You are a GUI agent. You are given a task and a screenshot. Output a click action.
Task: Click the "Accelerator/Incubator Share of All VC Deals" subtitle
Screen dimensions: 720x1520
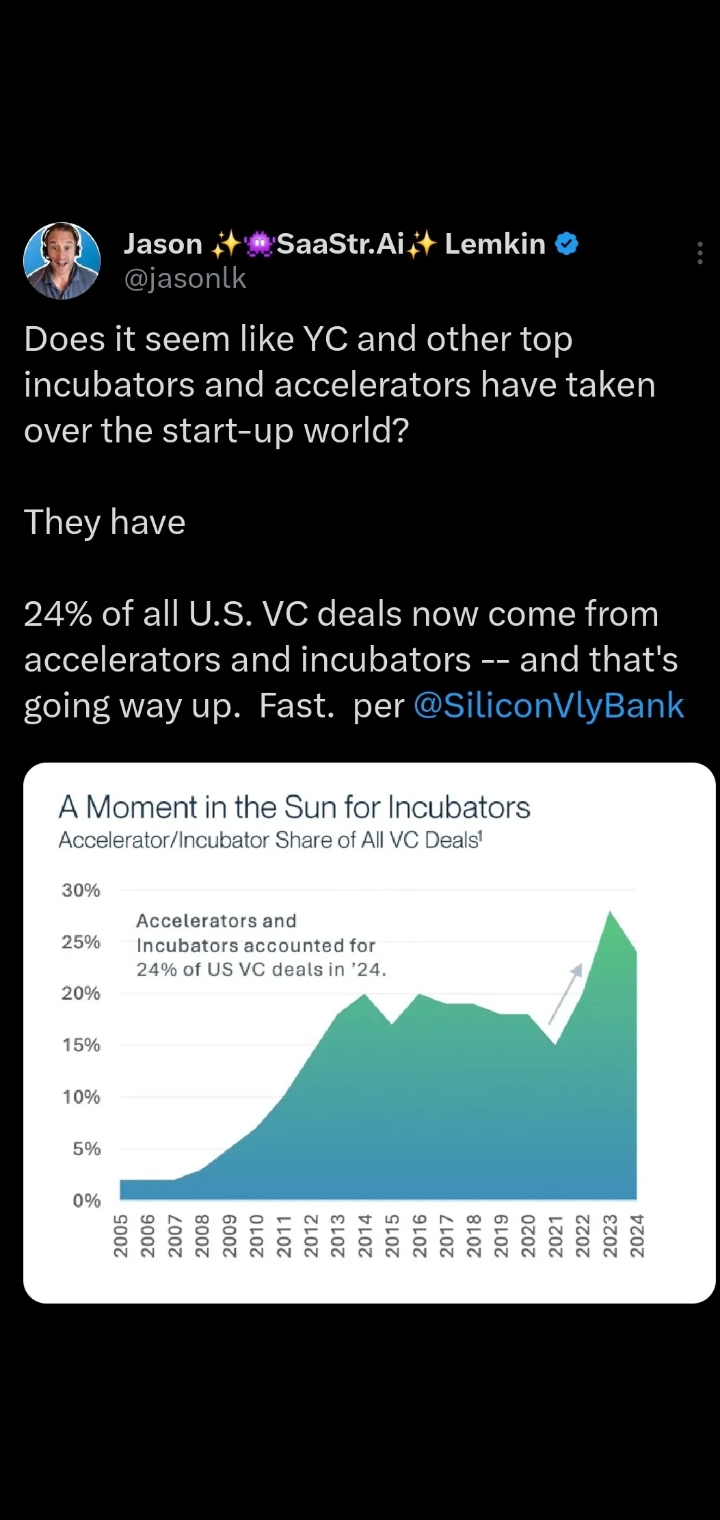[270, 840]
